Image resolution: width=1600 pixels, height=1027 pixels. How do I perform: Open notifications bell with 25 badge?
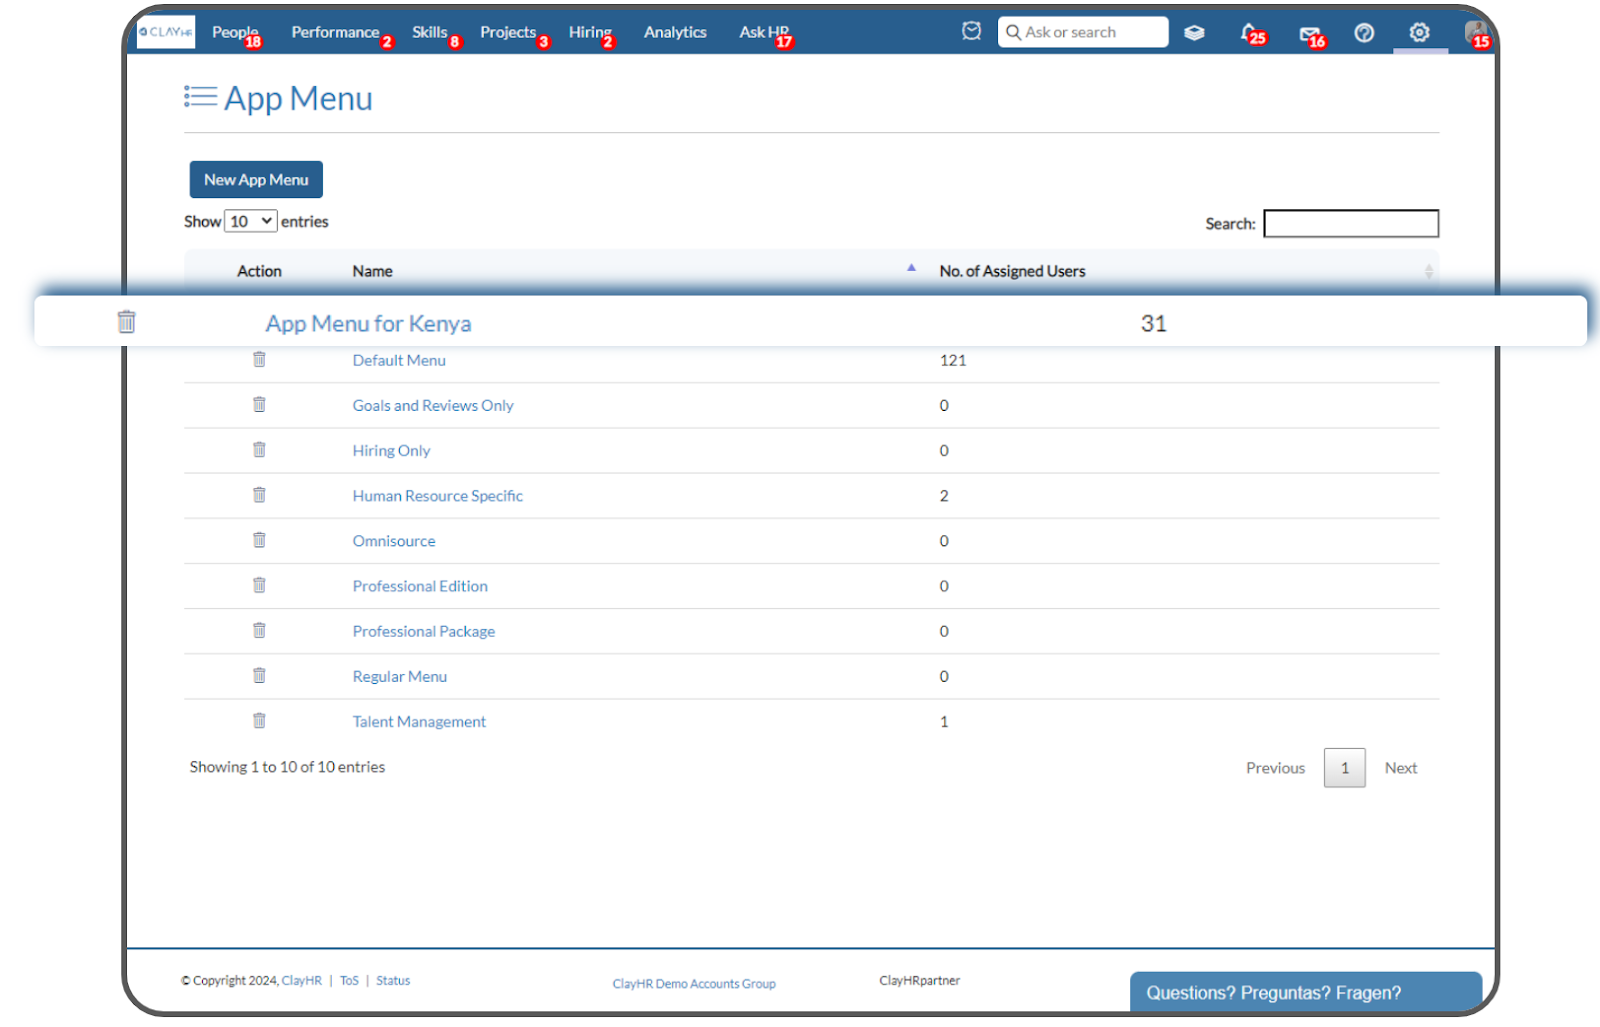coord(1252,34)
